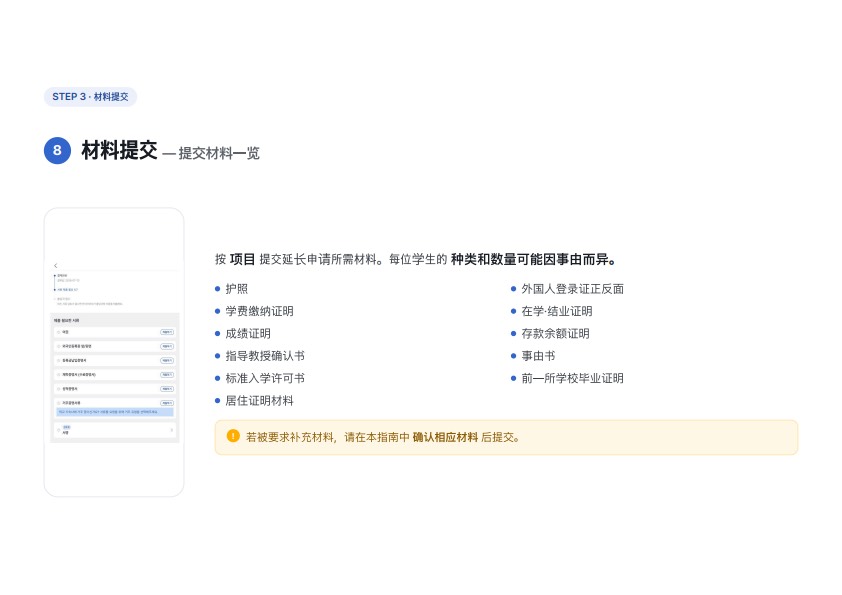842x595 pixels.
Task: Select the status circle on the sixth document row in the phone mockup
Action: [x=59, y=403]
